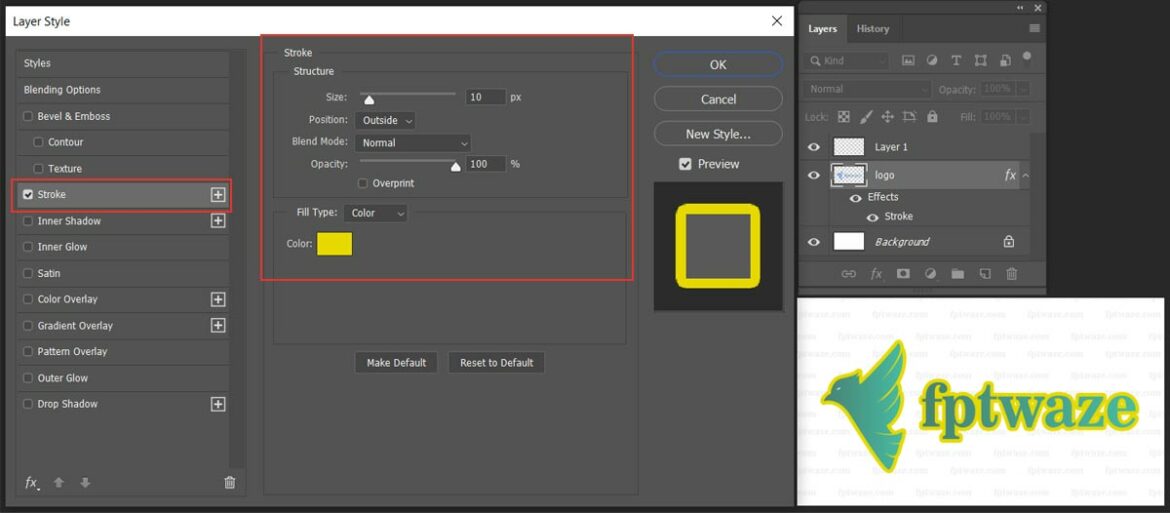Open the layer blend mode Normal dropdown
1170x513 pixels.
coord(868,89)
